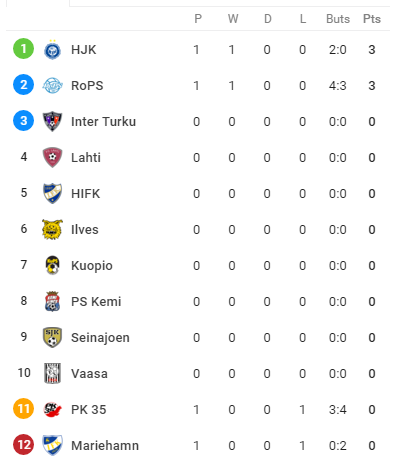Viewport: 396px width, 465px height.
Task: Click the yellow Ilves lynx logo
Action: 52,229
